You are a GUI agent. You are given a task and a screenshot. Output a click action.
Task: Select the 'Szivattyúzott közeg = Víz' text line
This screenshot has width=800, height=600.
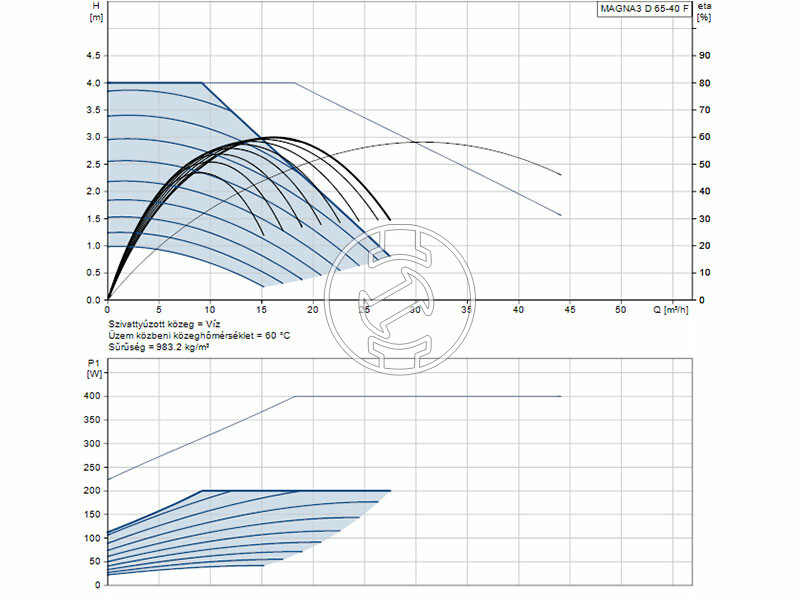[166, 326]
